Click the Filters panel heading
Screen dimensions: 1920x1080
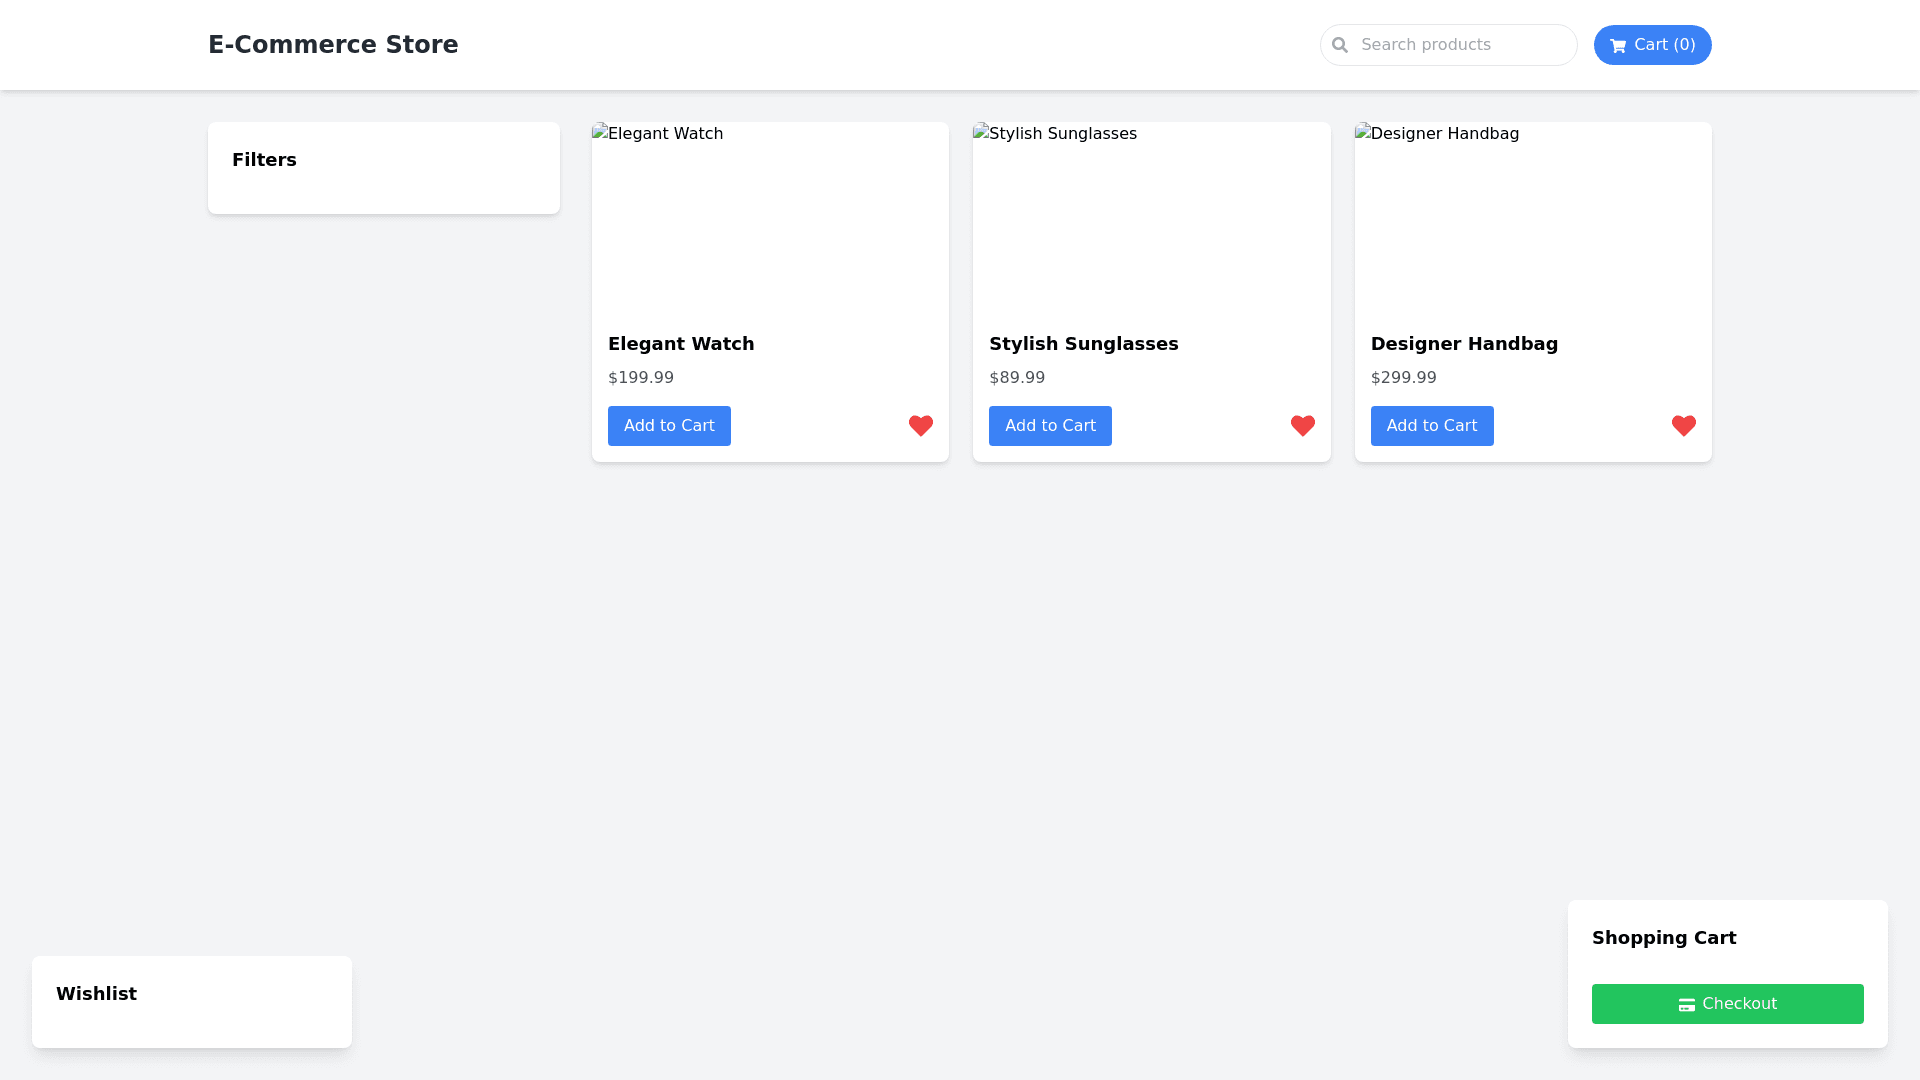click(264, 160)
